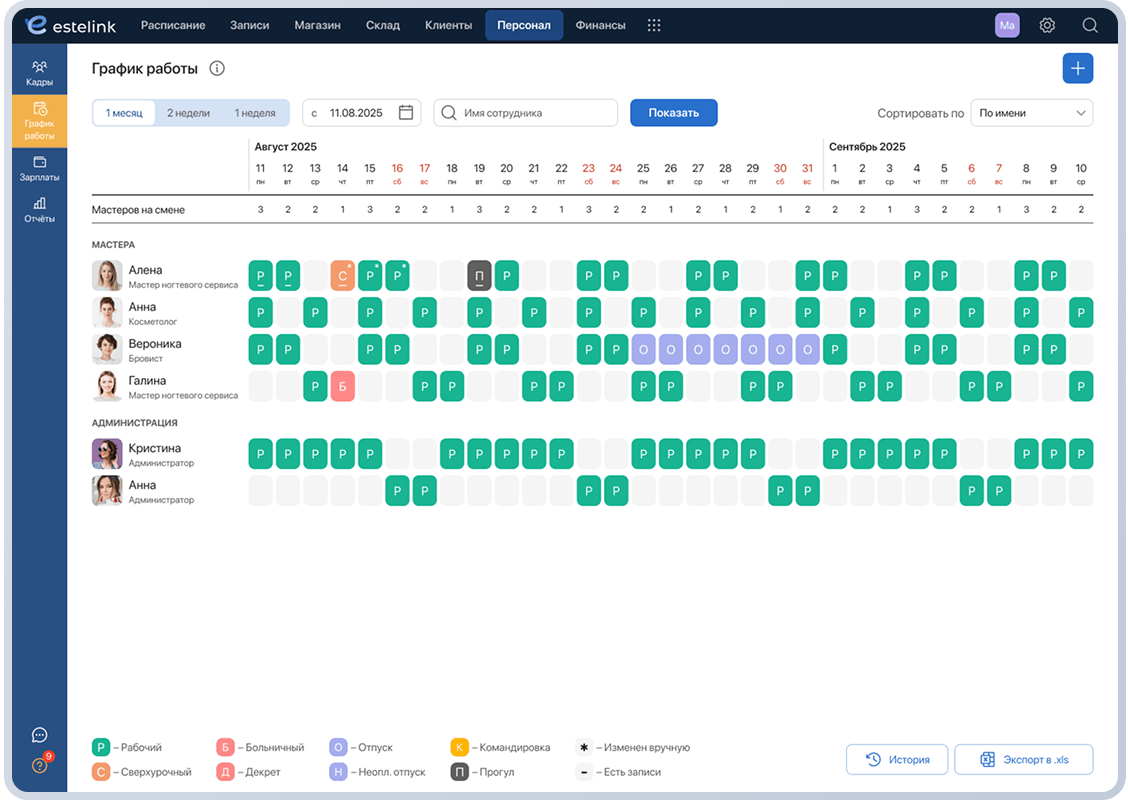Open the Зарплаты sidebar section
The height and width of the screenshot is (800, 1128).
tap(40, 169)
